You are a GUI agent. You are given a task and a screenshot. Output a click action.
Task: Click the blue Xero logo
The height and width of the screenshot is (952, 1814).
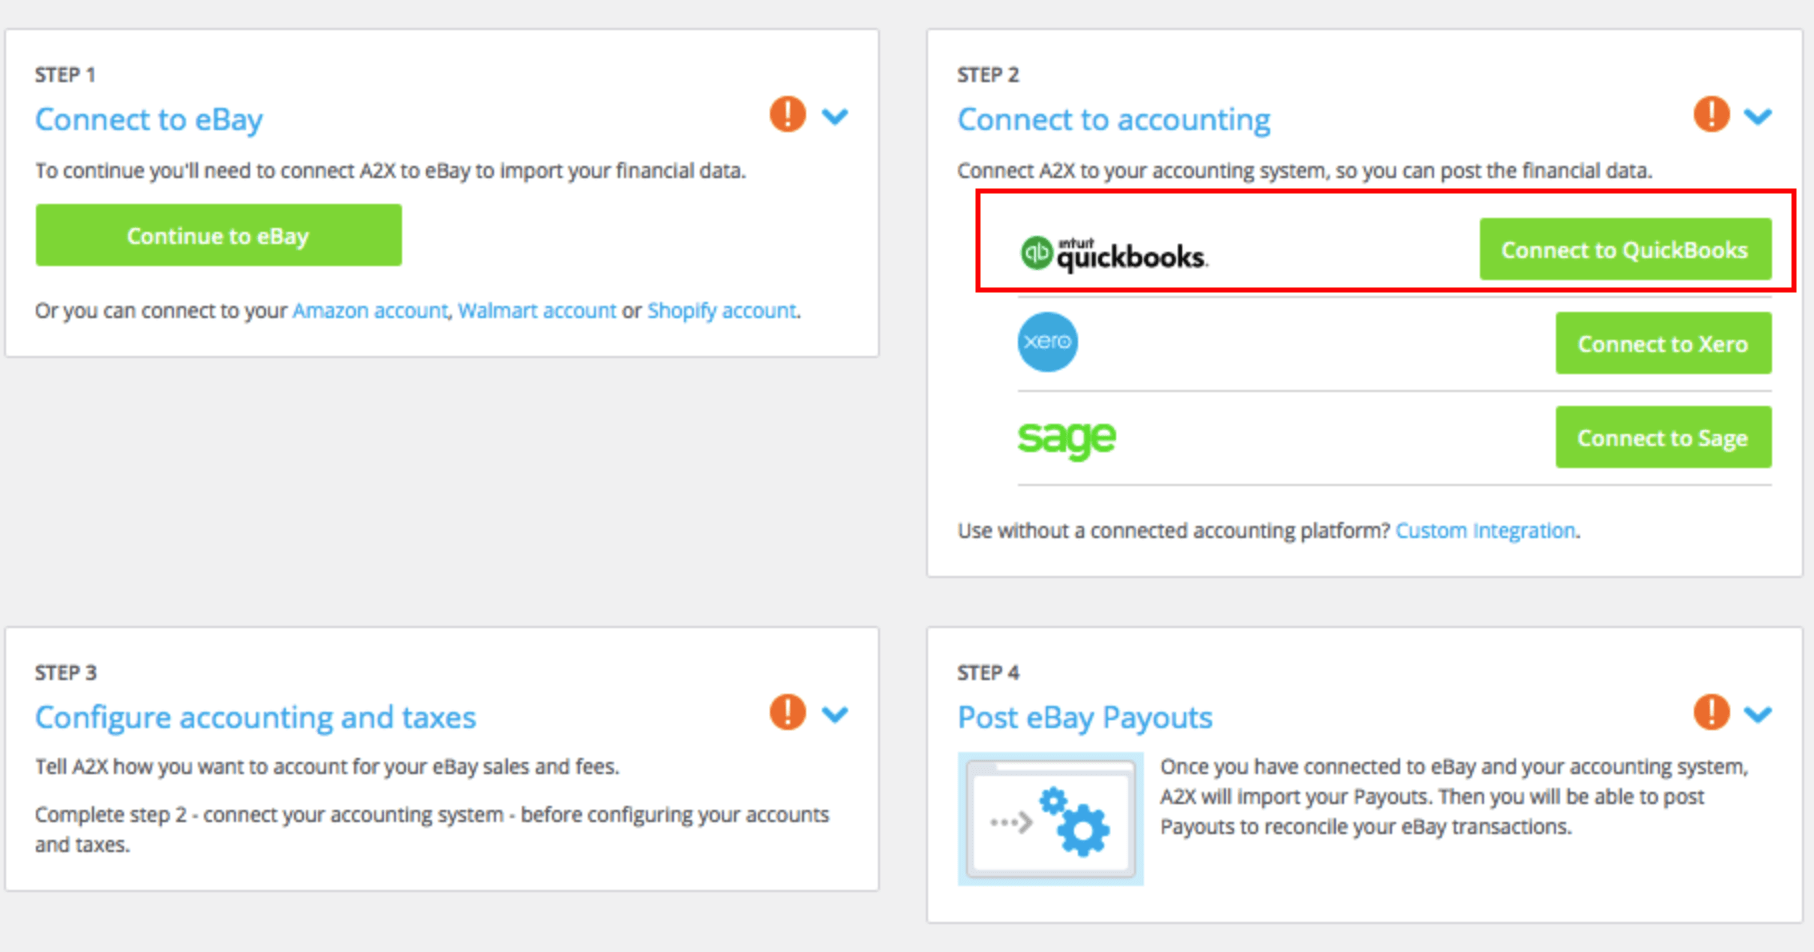[x=1047, y=342]
